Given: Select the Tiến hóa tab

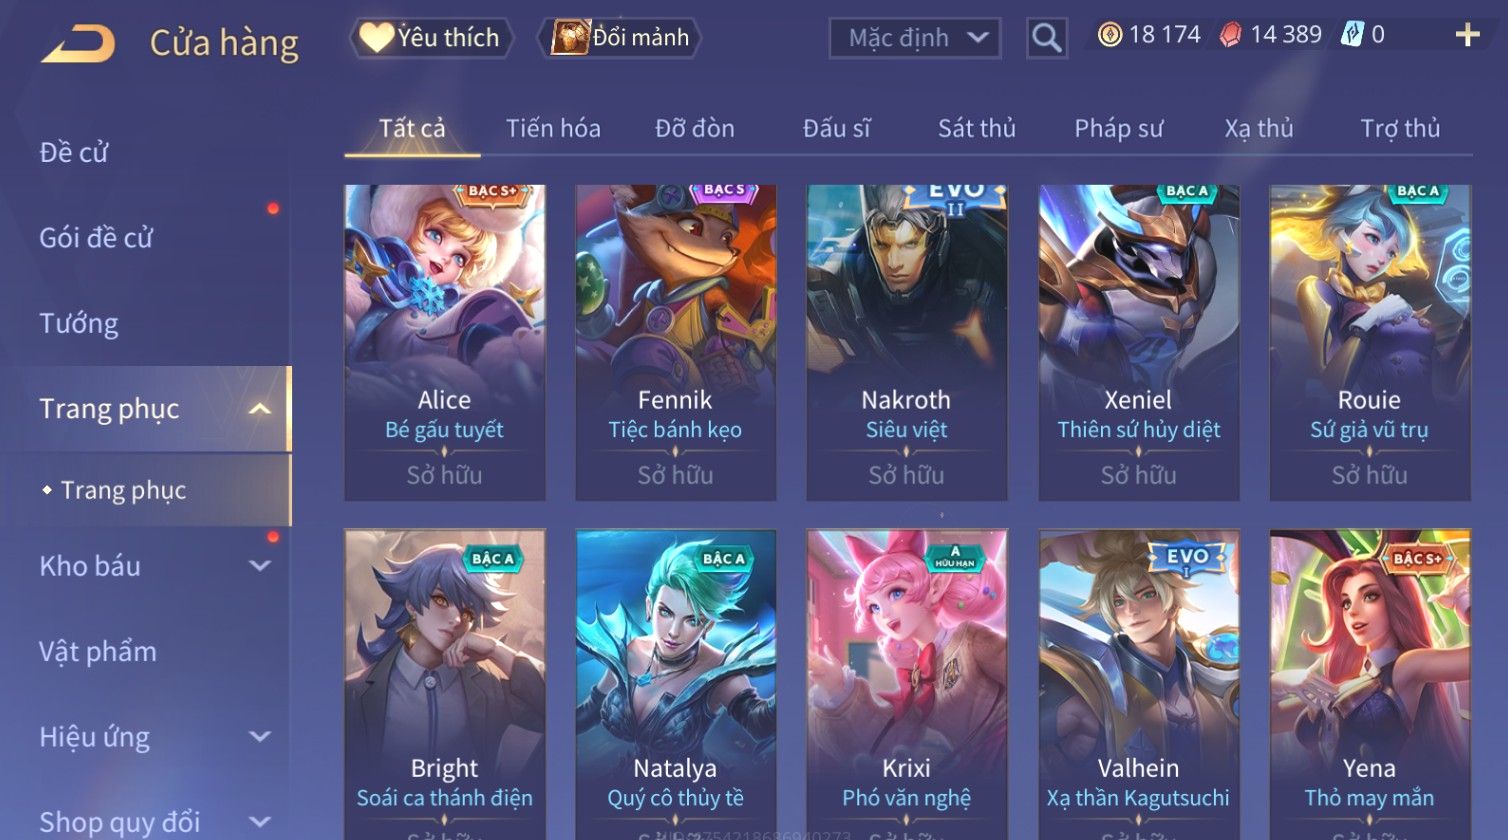Looking at the screenshot, I should (x=553, y=128).
